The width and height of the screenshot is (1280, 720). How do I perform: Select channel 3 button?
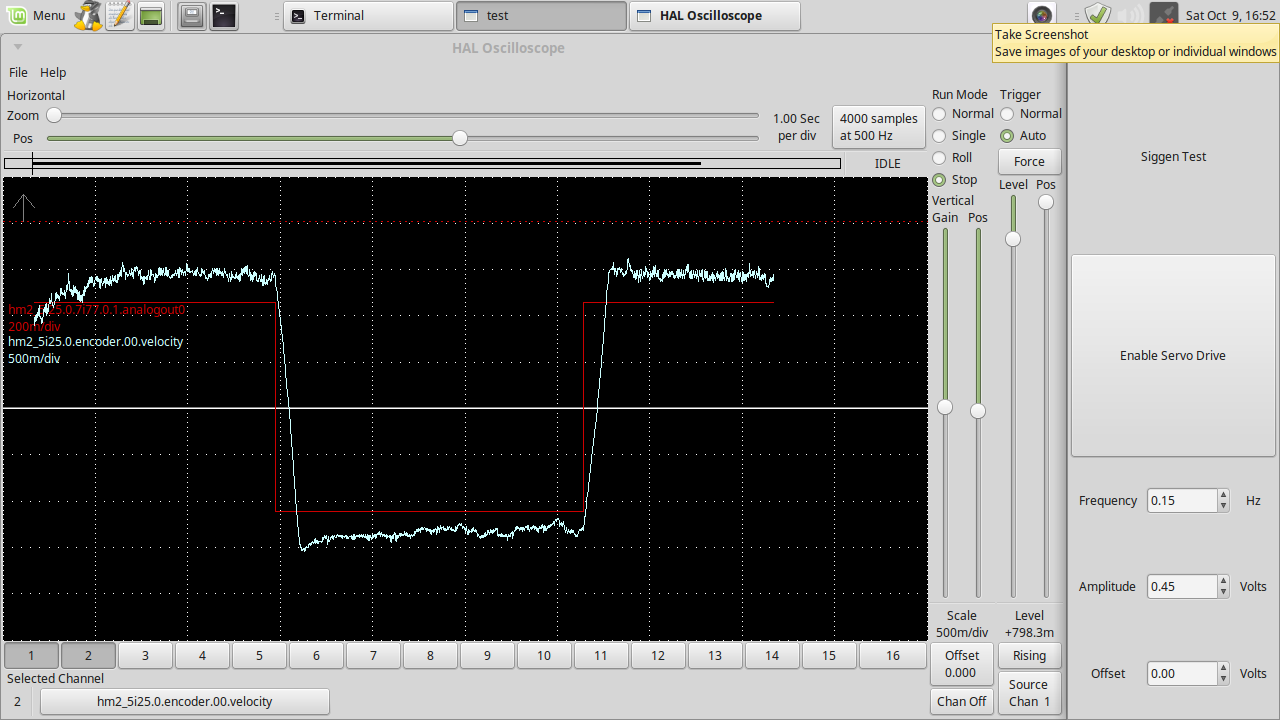point(145,655)
